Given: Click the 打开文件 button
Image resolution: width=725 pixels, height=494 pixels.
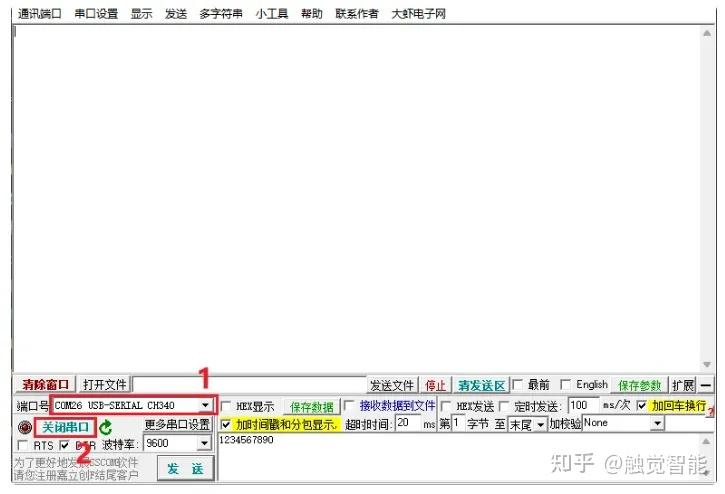Looking at the screenshot, I should pos(104,384).
